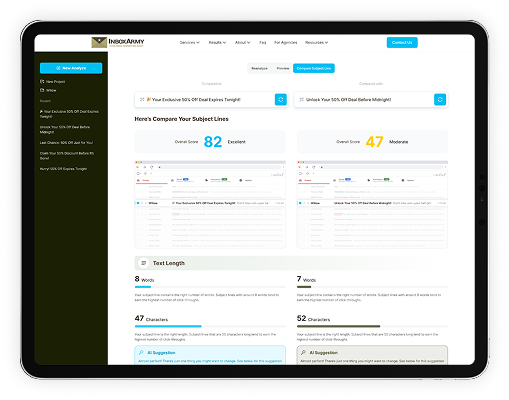
Task: Click the New Analyze button
Action: 71,68
